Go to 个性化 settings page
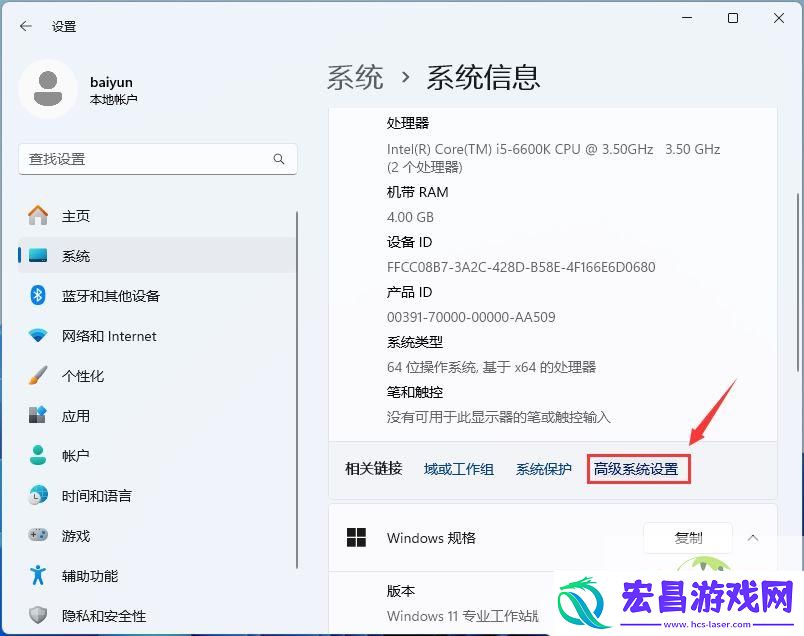The image size is (804, 636). [157, 375]
